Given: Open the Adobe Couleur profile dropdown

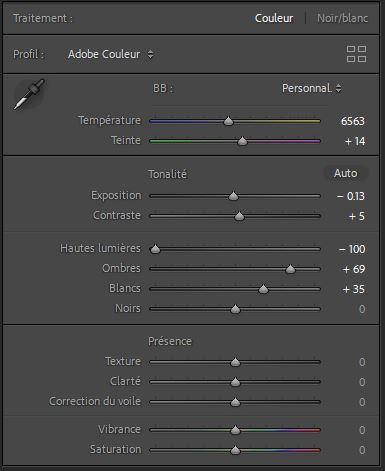Looking at the screenshot, I should click(x=111, y=54).
